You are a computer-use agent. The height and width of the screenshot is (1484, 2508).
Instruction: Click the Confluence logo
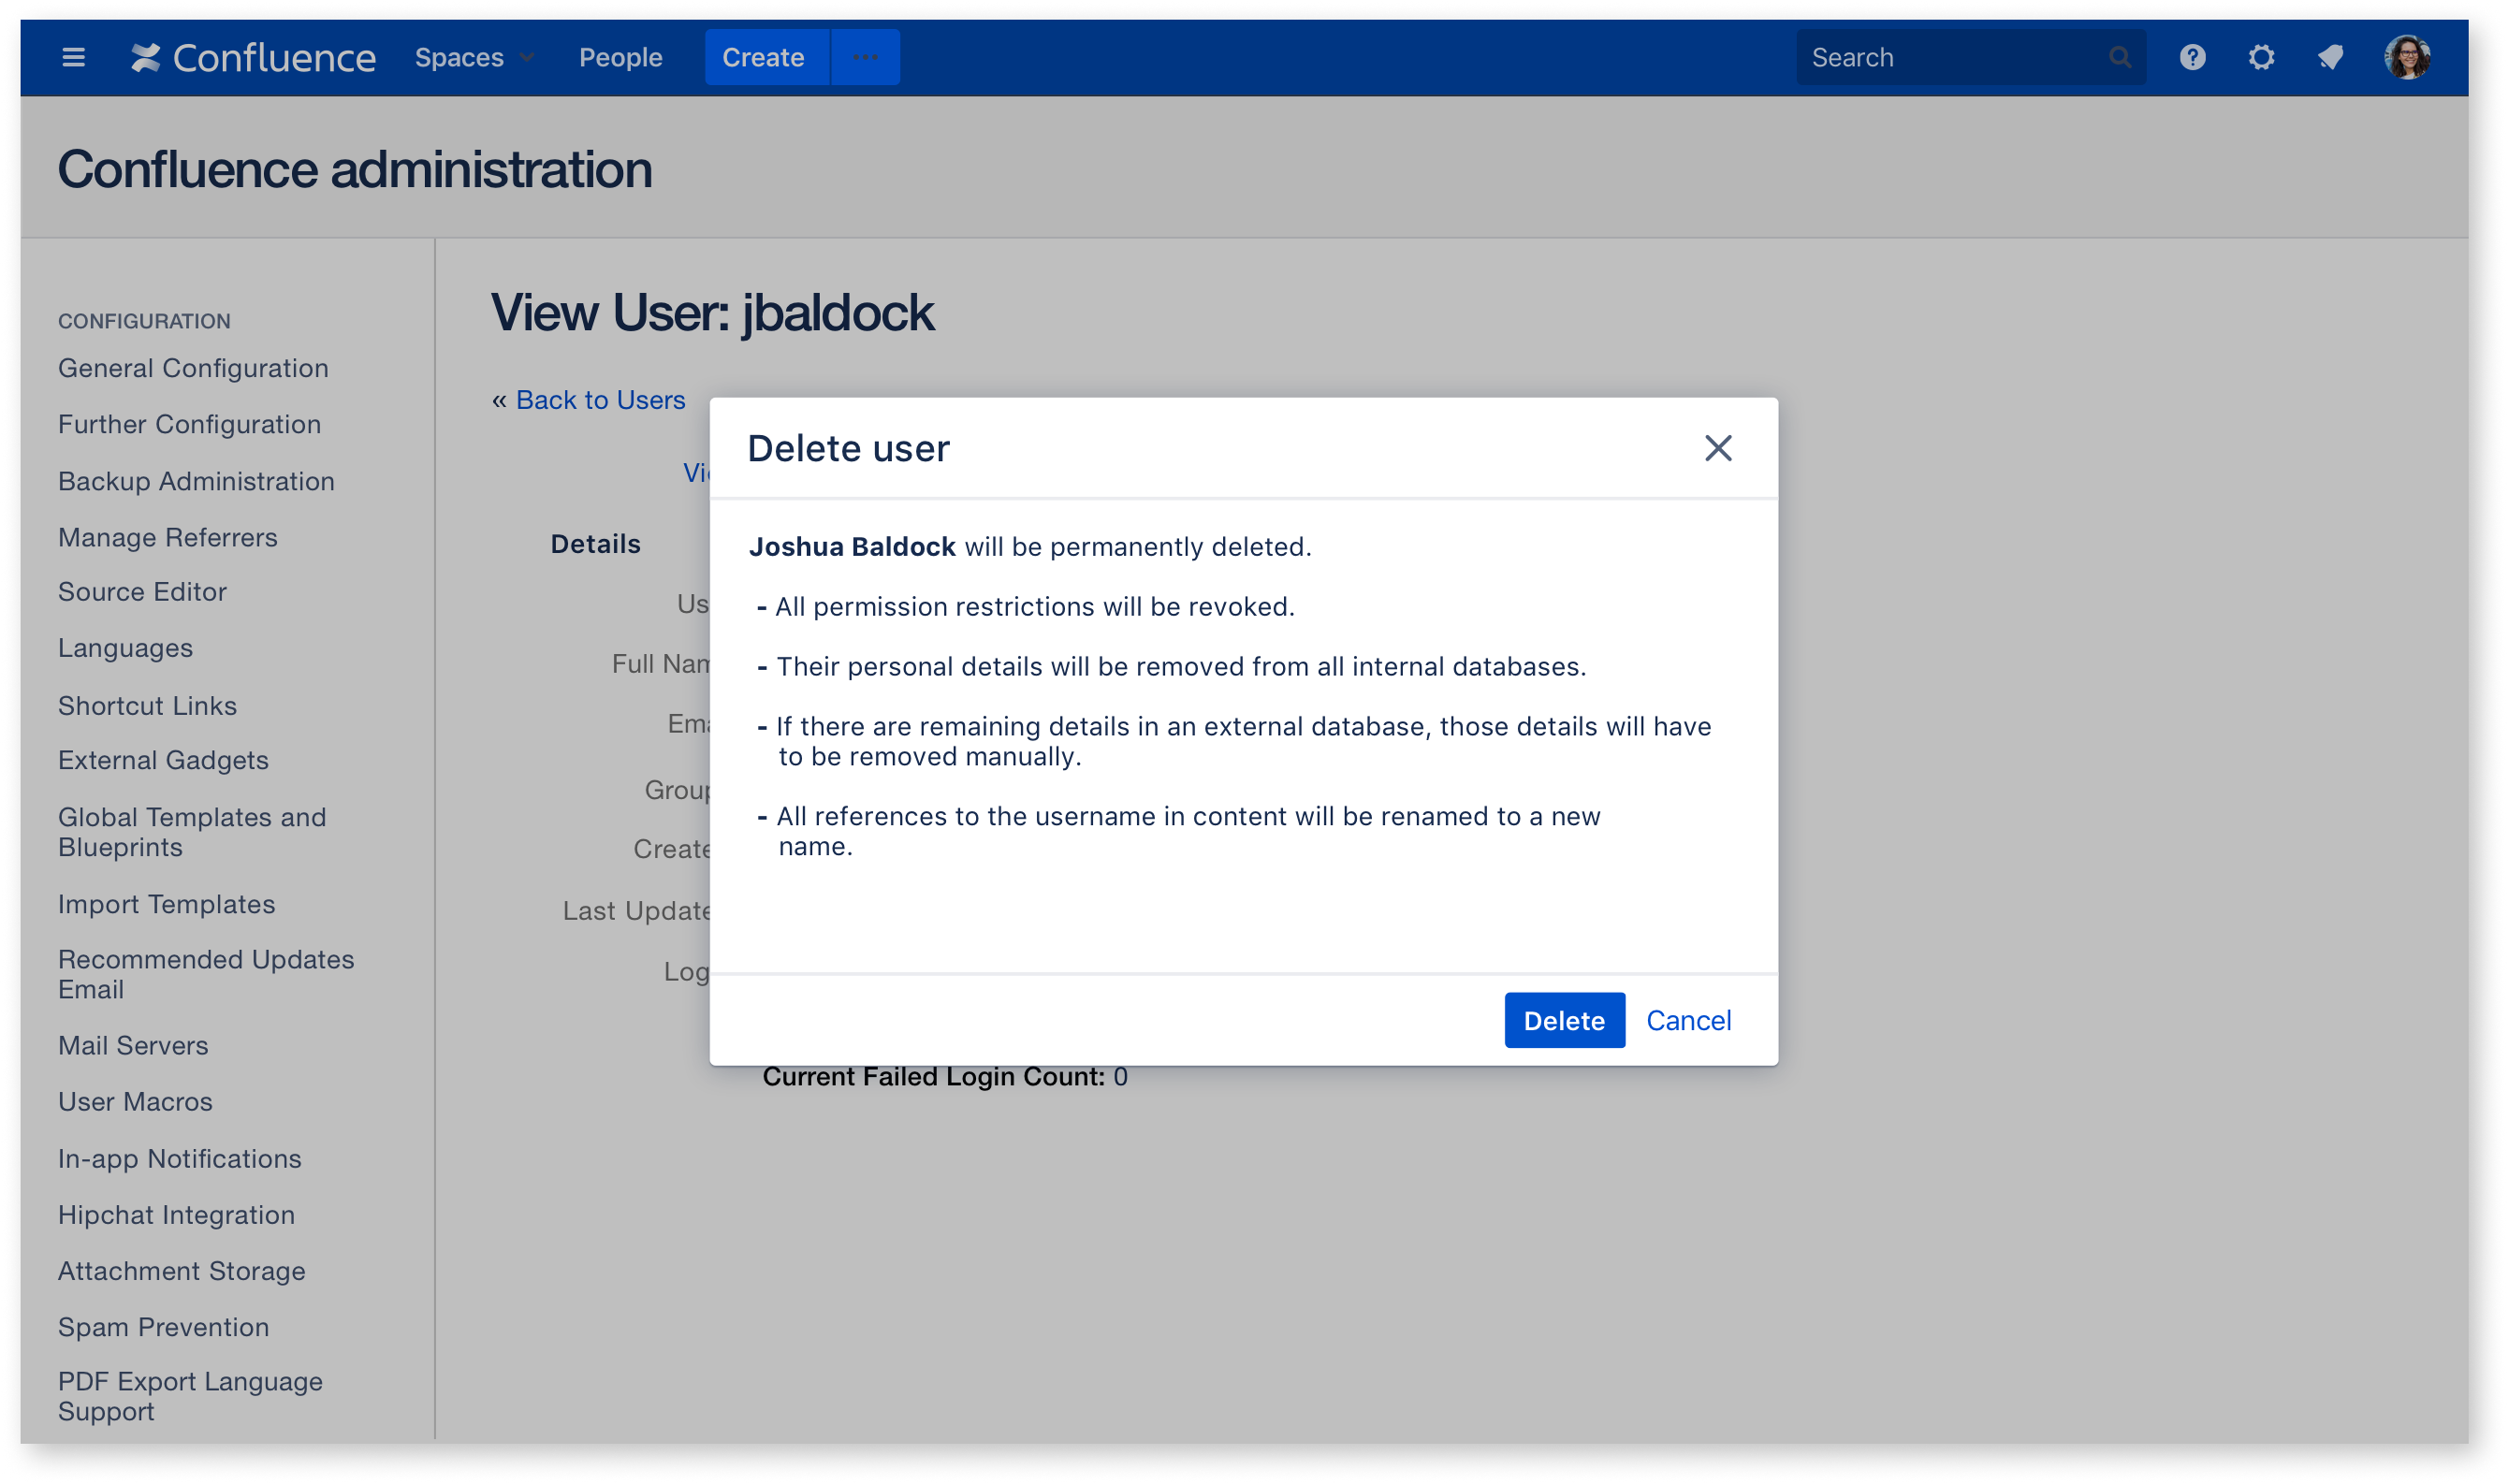point(253,58)
